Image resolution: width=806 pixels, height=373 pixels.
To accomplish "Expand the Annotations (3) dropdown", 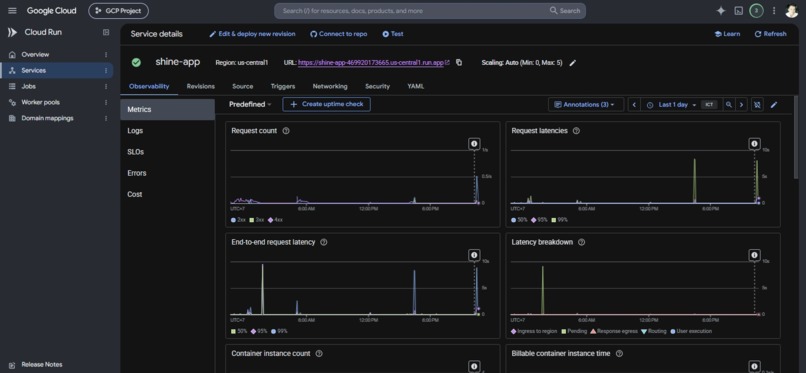I will [x=585, y=104].
